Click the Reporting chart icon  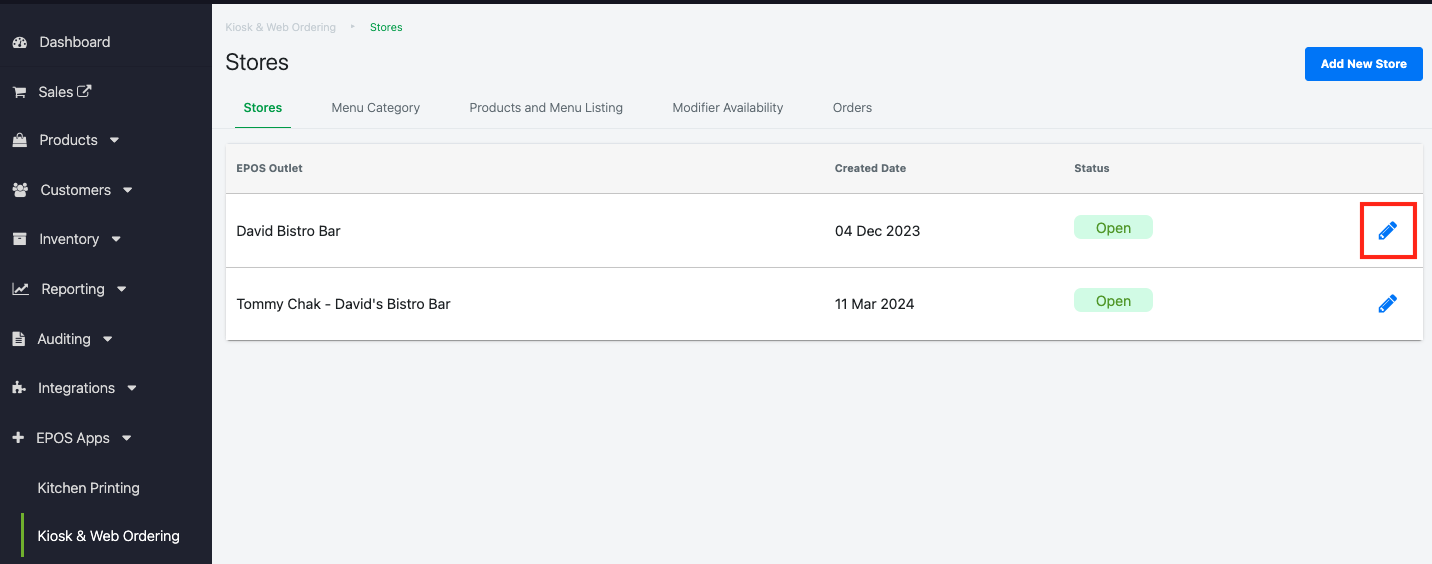pyautogui.click(x=20, y=289)
